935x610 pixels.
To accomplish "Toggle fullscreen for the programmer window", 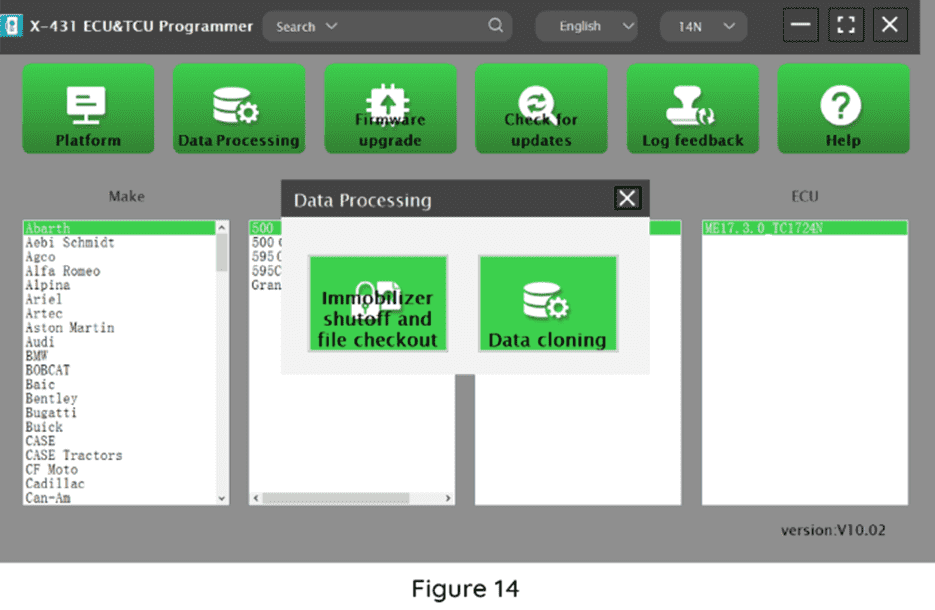I will coord(846,25).
